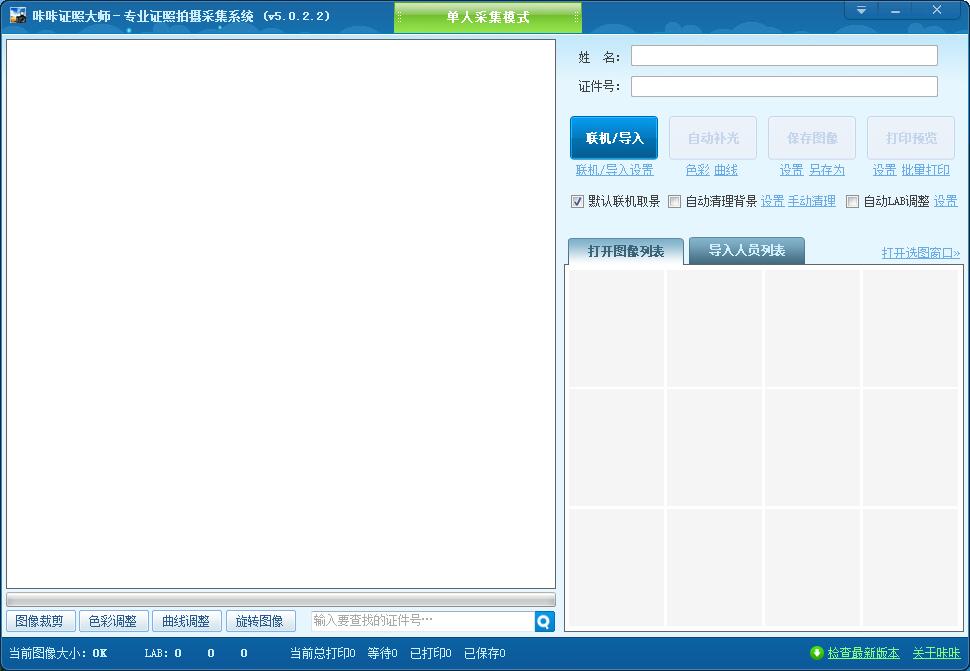Image resolution: width=970 pixels, height=671 pixels.
Task: Open 设置 link under 打印预览
Action: point(885,170)
